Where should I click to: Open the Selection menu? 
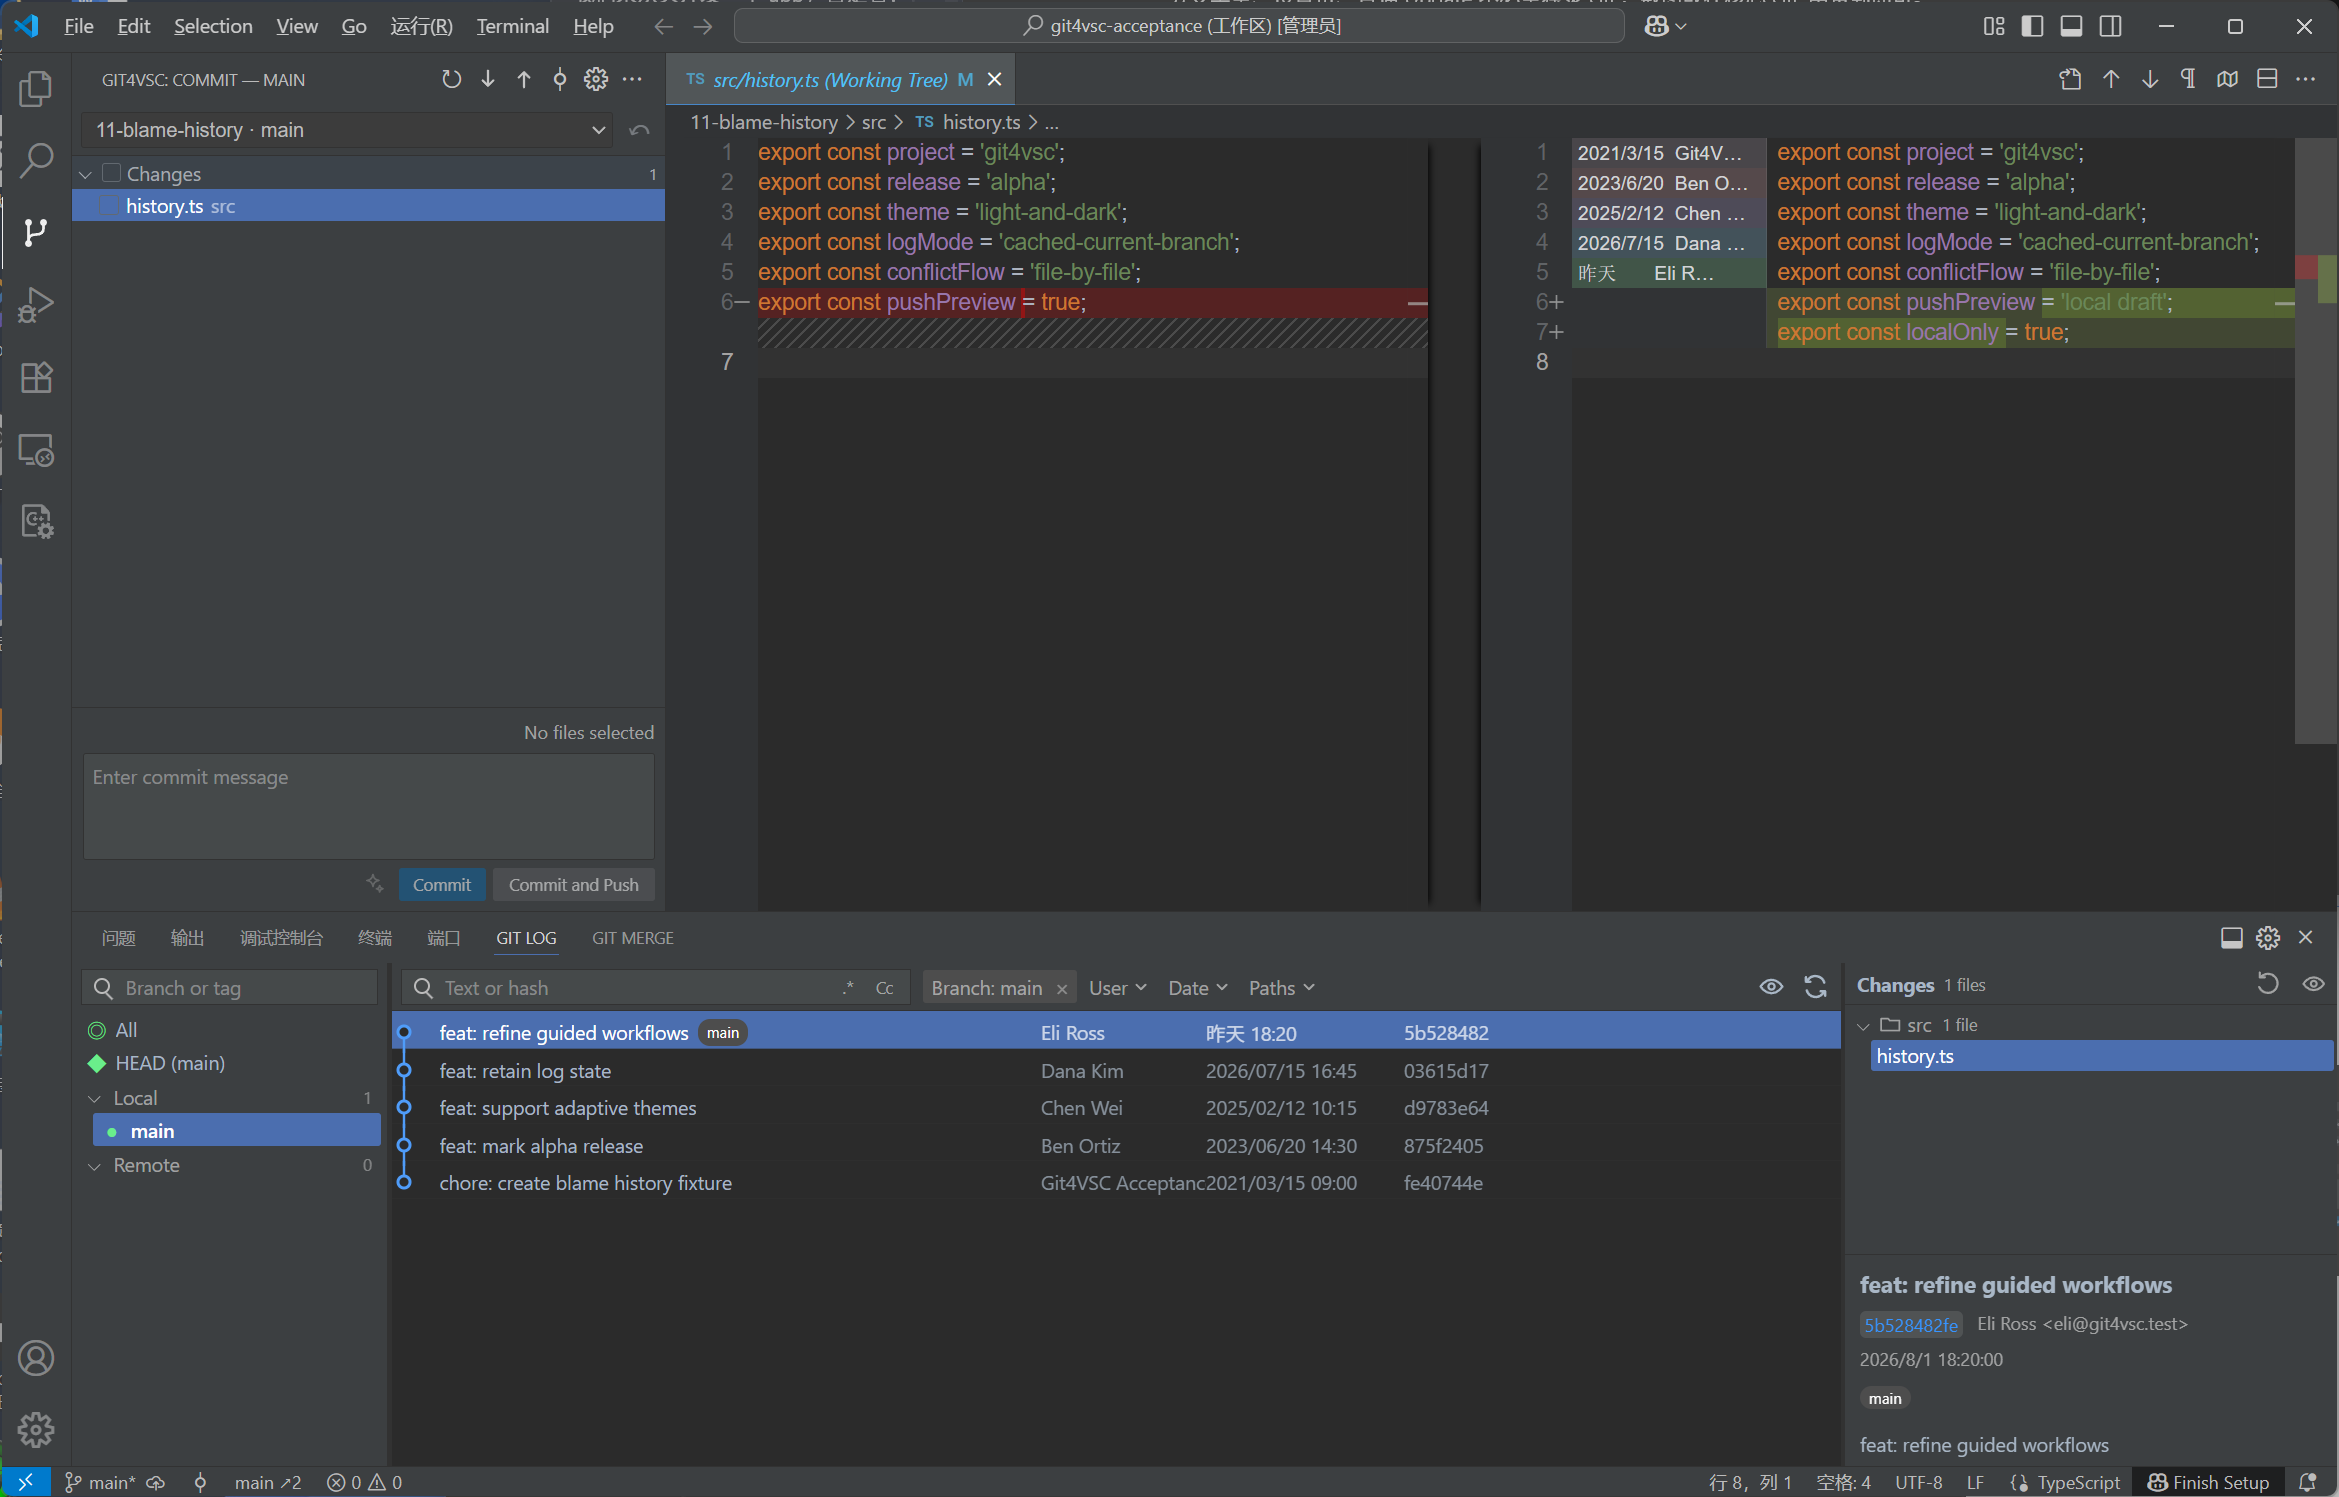tap(213, 26)
